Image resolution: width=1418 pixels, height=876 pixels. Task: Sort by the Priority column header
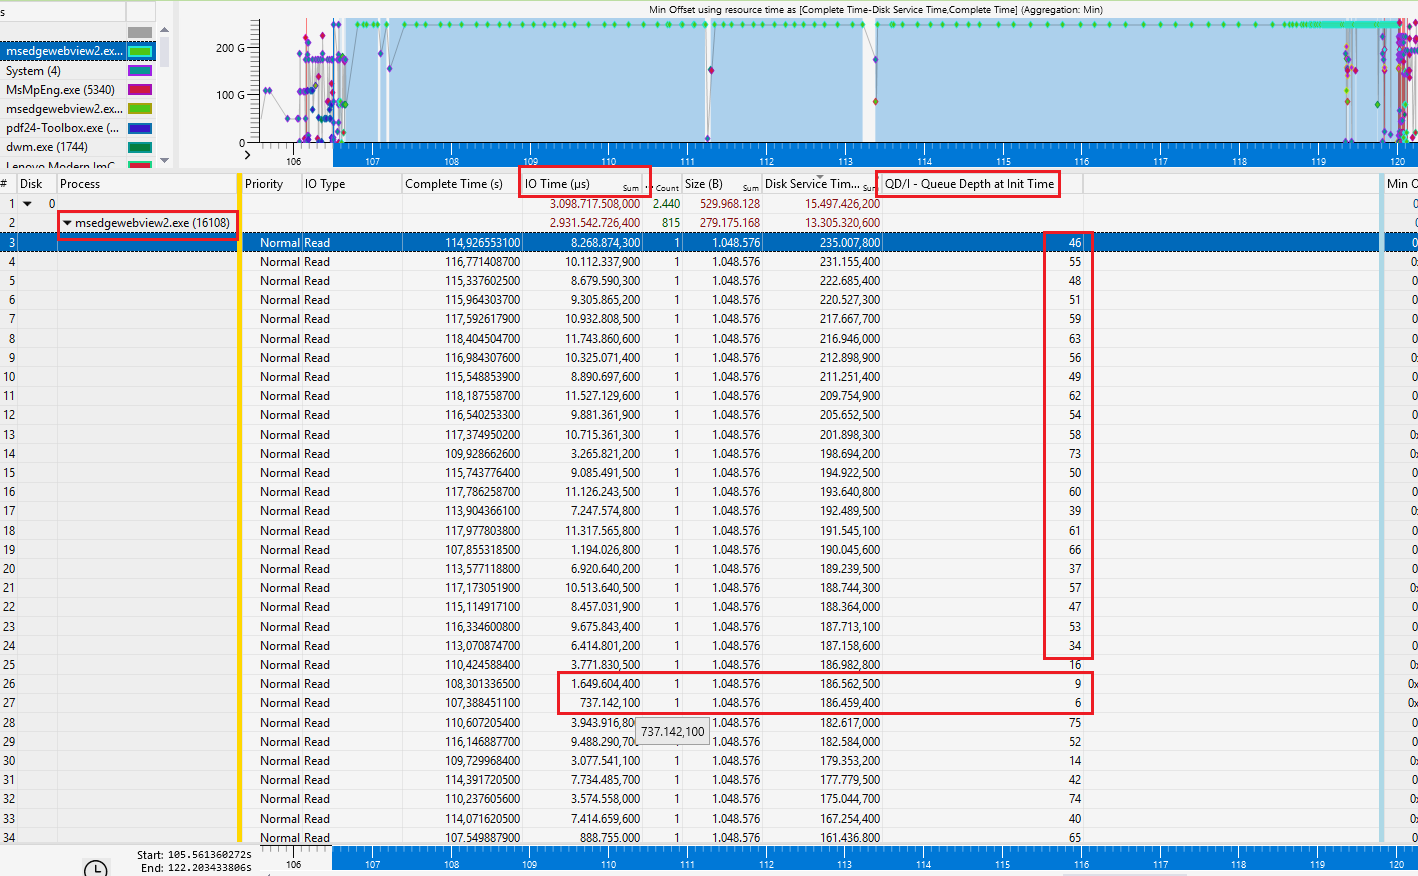264,184
